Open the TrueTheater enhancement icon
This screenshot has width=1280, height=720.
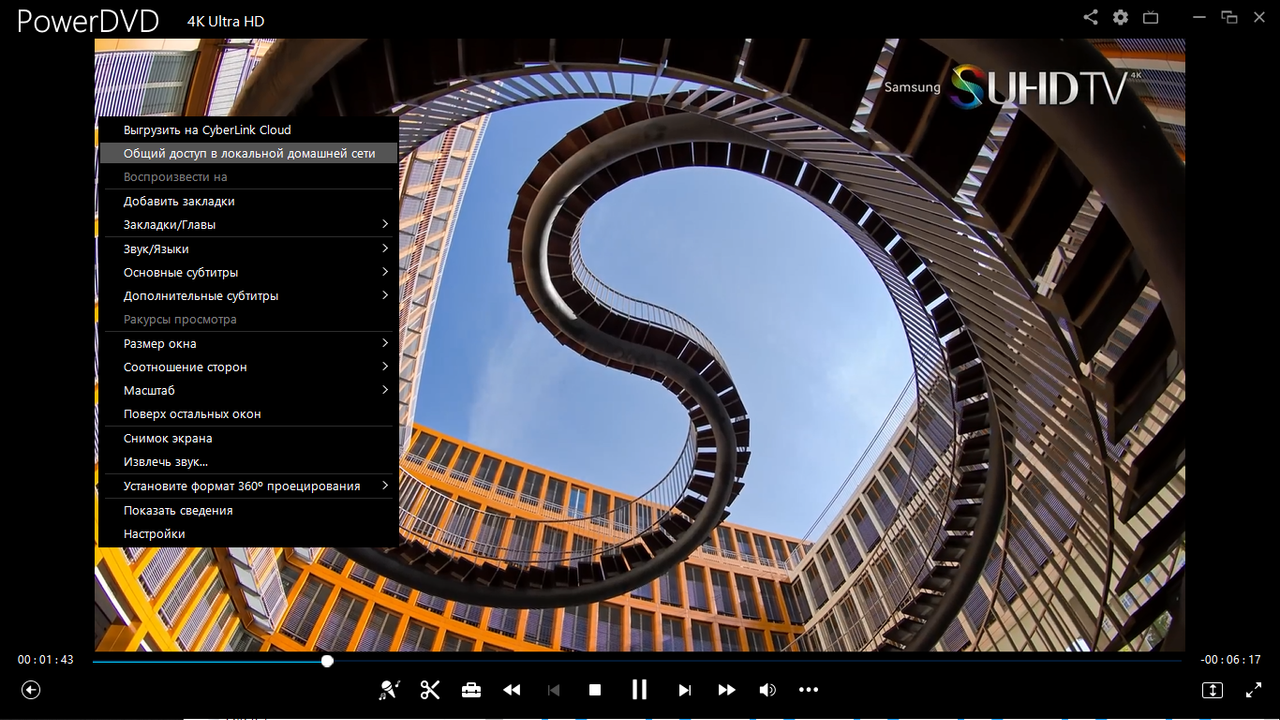pos(389,690)
